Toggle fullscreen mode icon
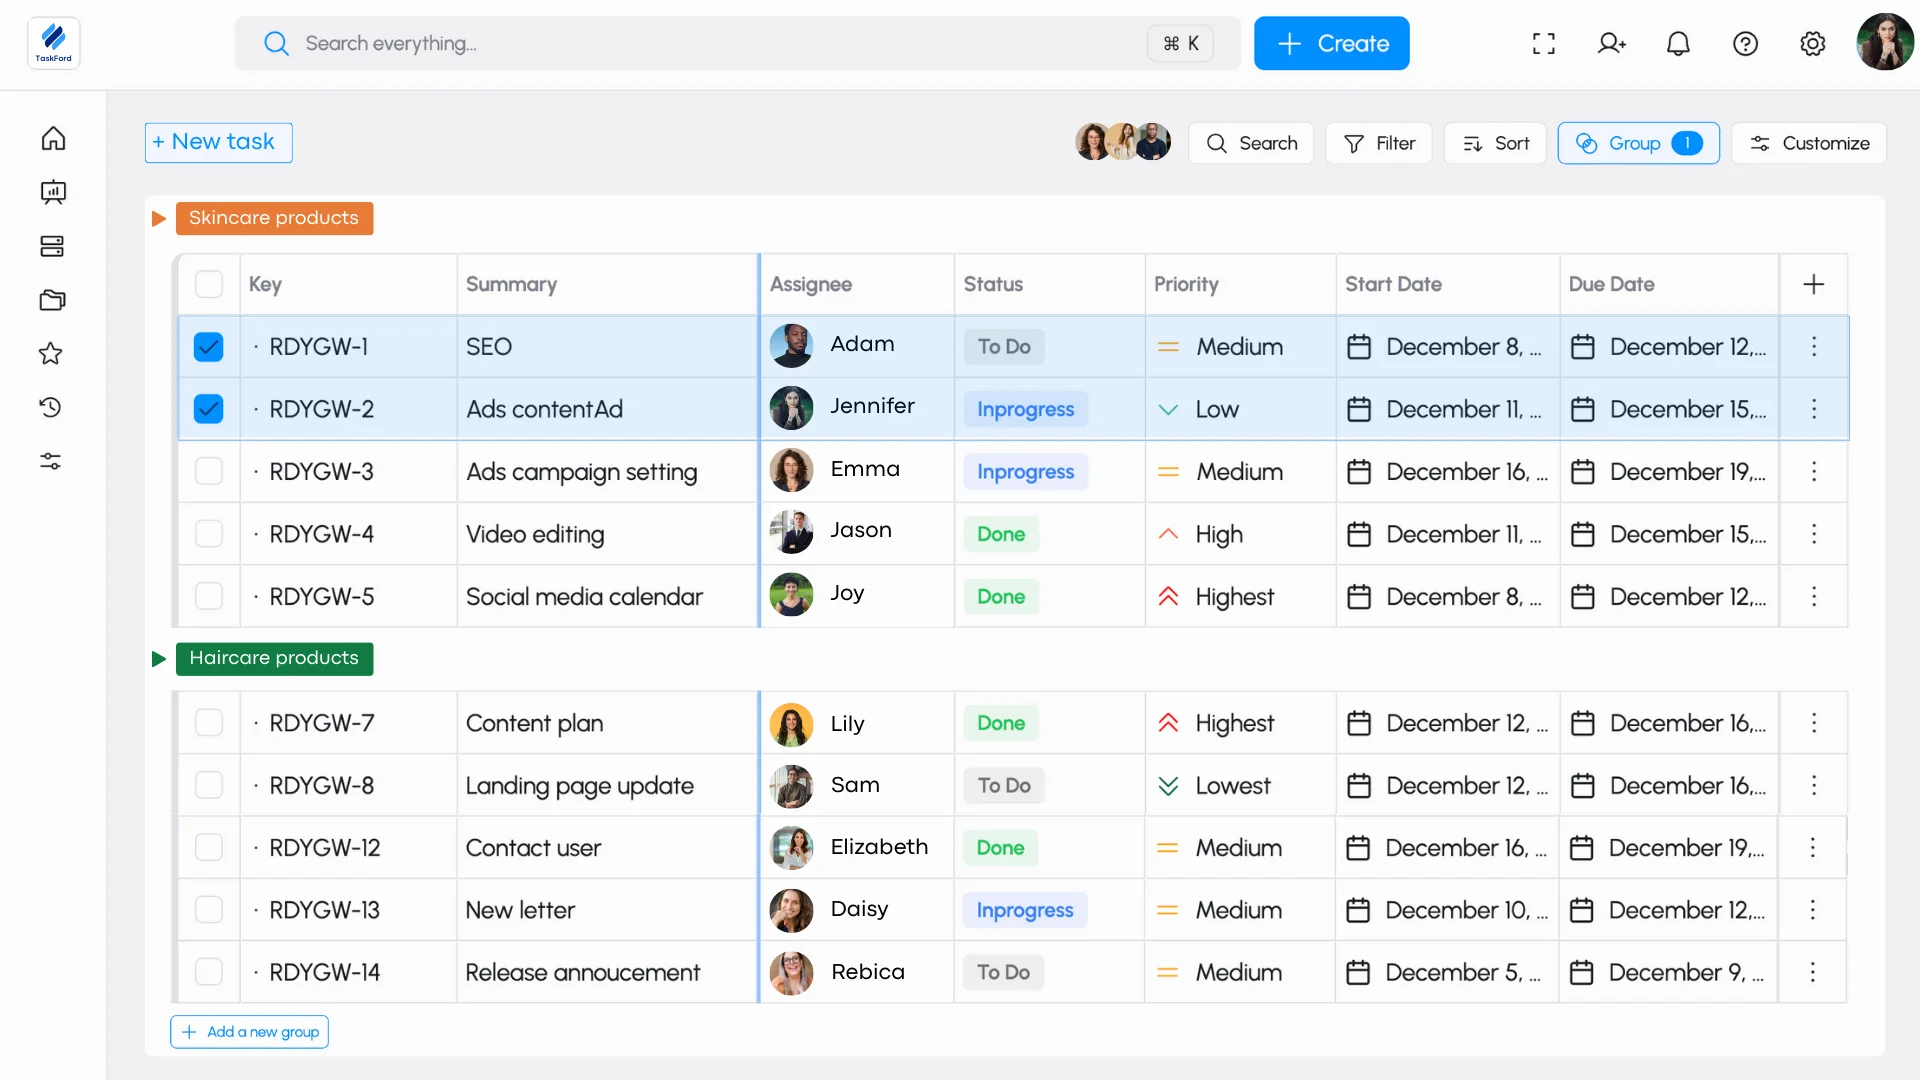Screen dimensions: 1920x1080 point(1543,44)
